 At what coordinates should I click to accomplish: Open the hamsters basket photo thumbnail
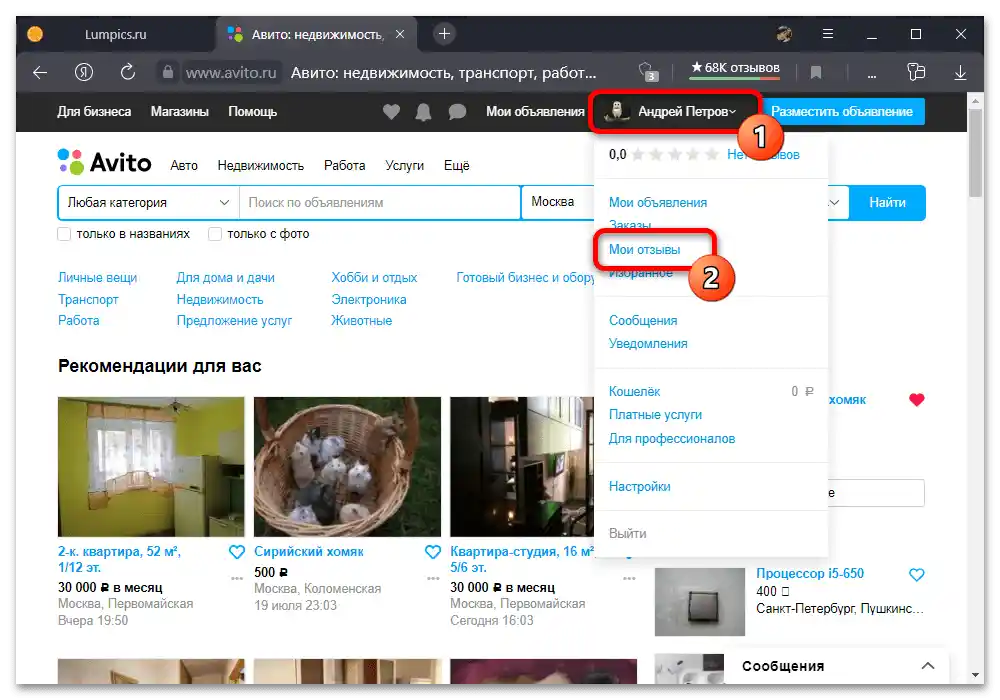347,467
